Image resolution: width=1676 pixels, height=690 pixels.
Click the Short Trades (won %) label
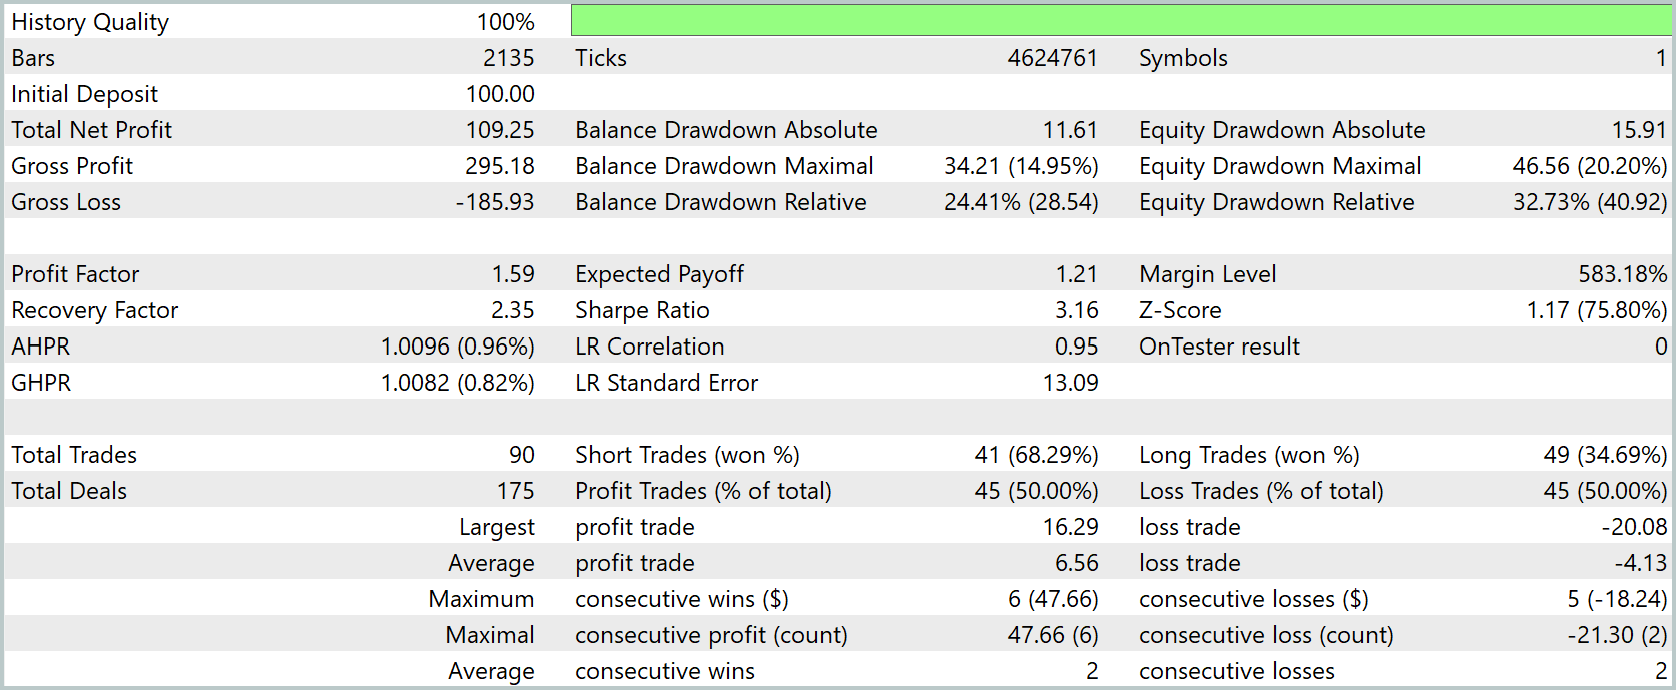tap(687, 455)
